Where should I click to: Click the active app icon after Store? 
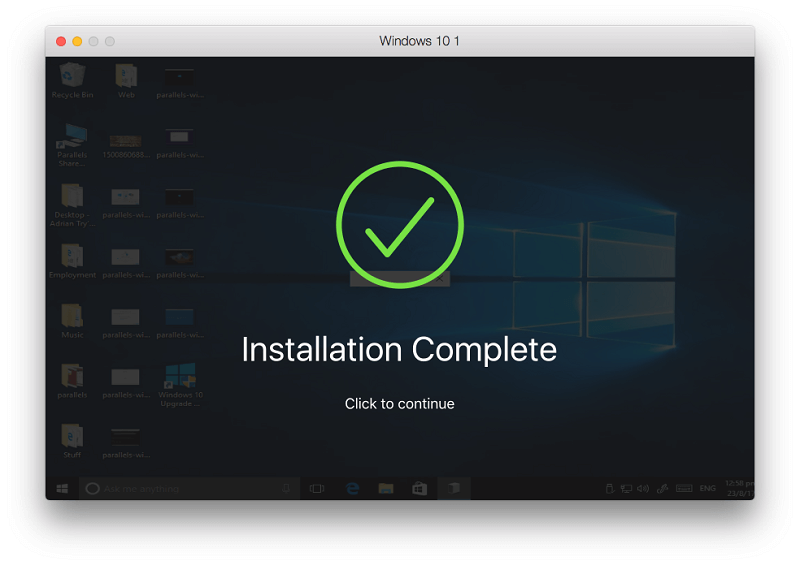(454, 488)
